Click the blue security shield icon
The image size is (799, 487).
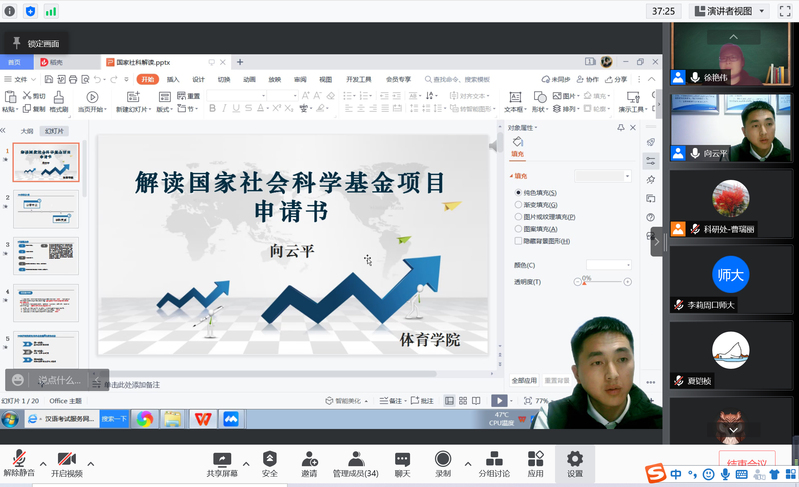coord(30,11)
